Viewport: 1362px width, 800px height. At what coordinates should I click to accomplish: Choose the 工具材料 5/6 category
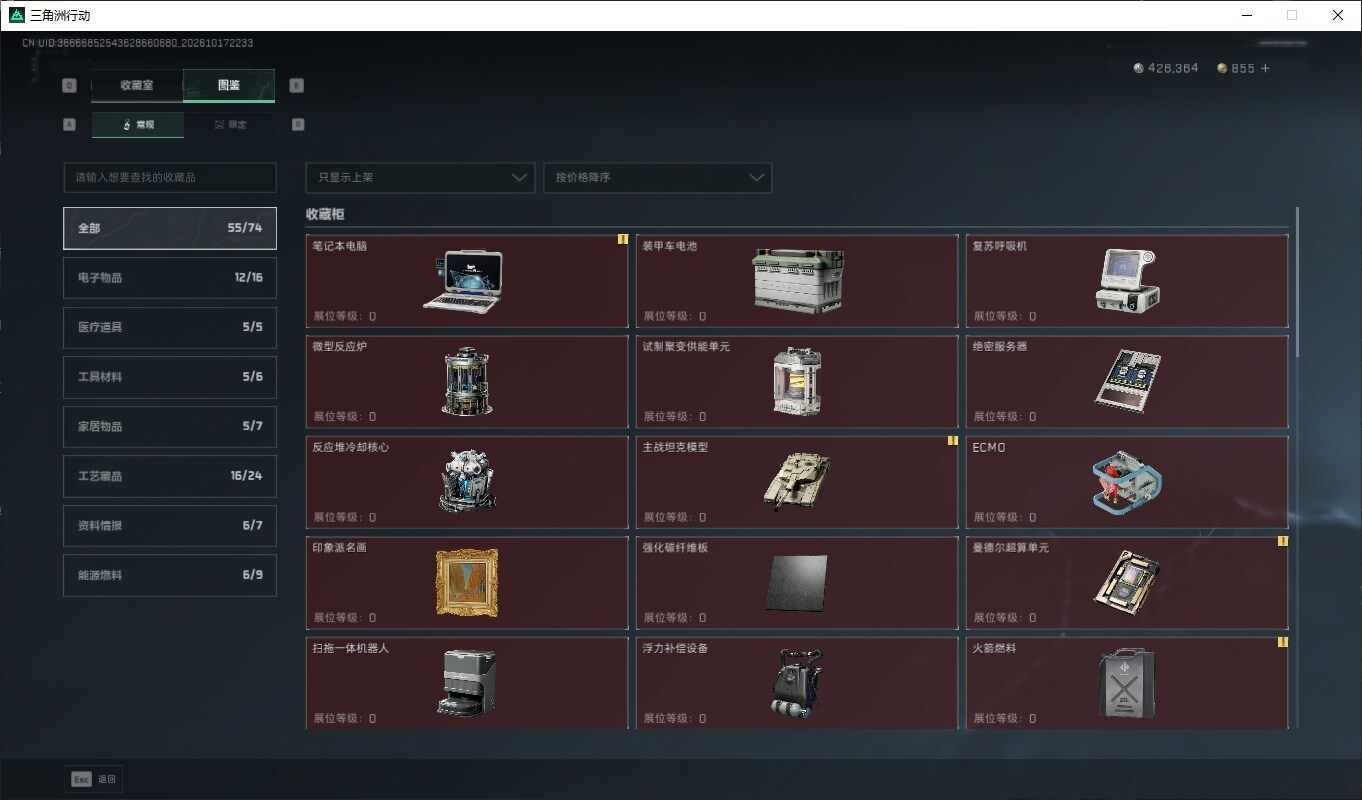coord(170,377)
